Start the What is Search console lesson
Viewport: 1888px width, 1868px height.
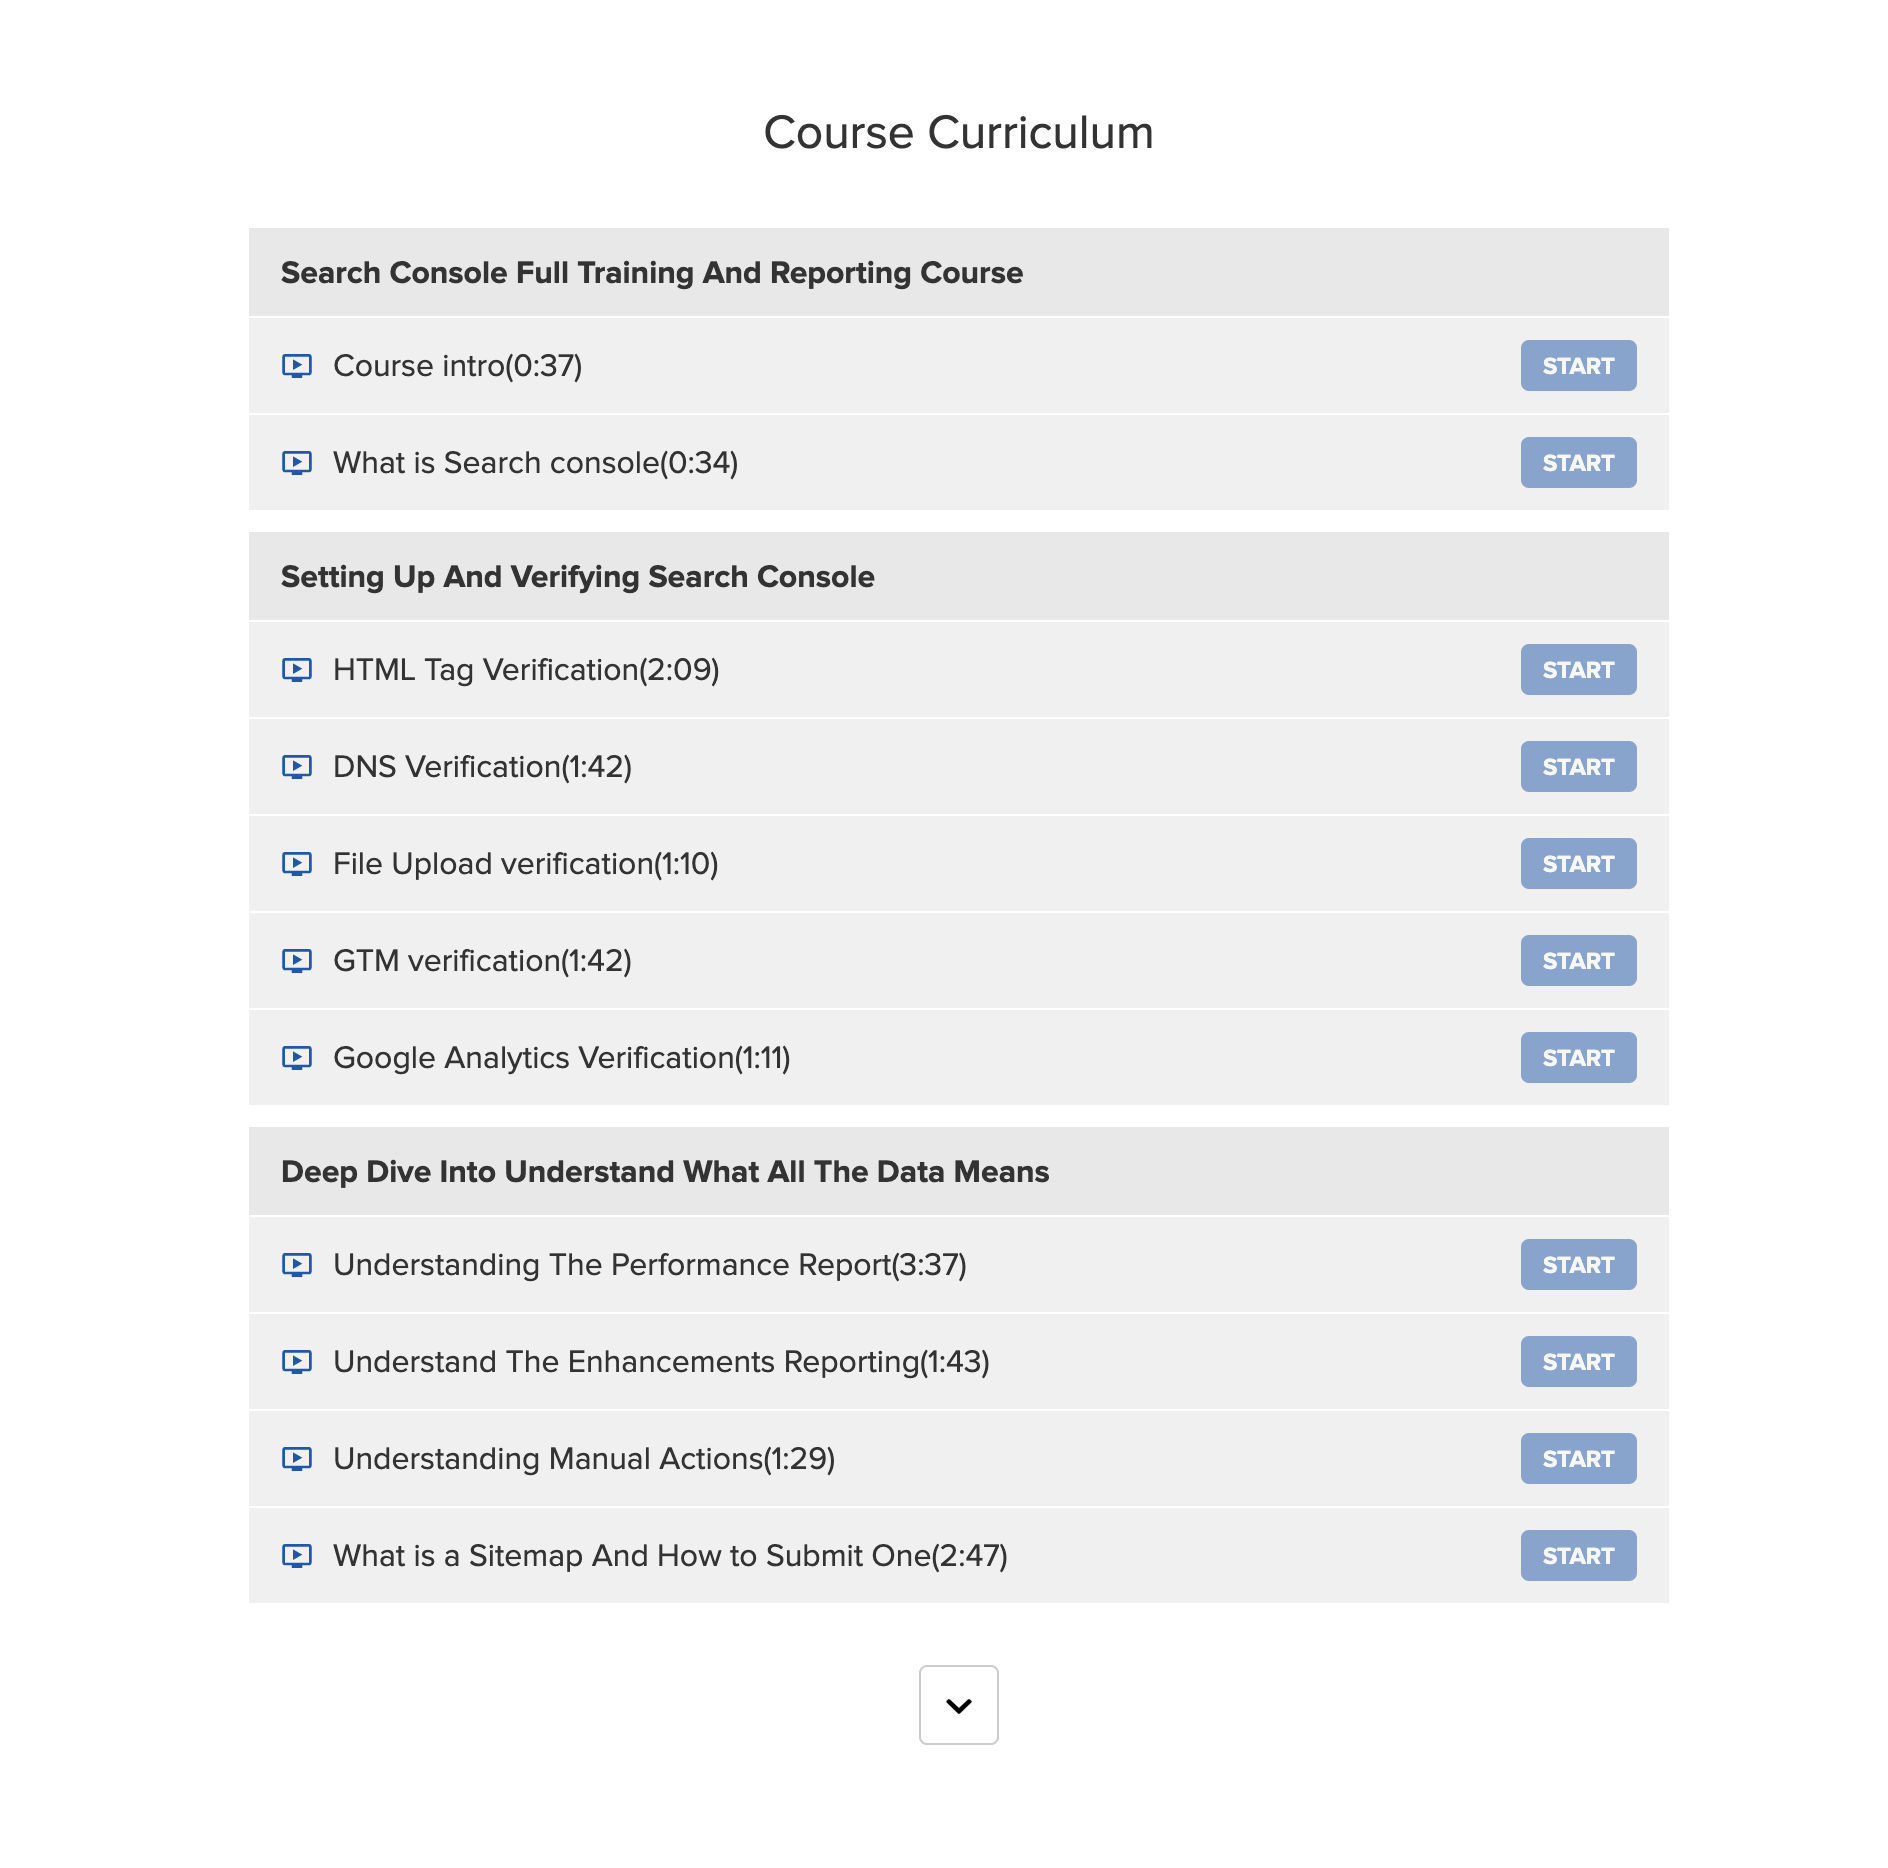(1577, 463)
